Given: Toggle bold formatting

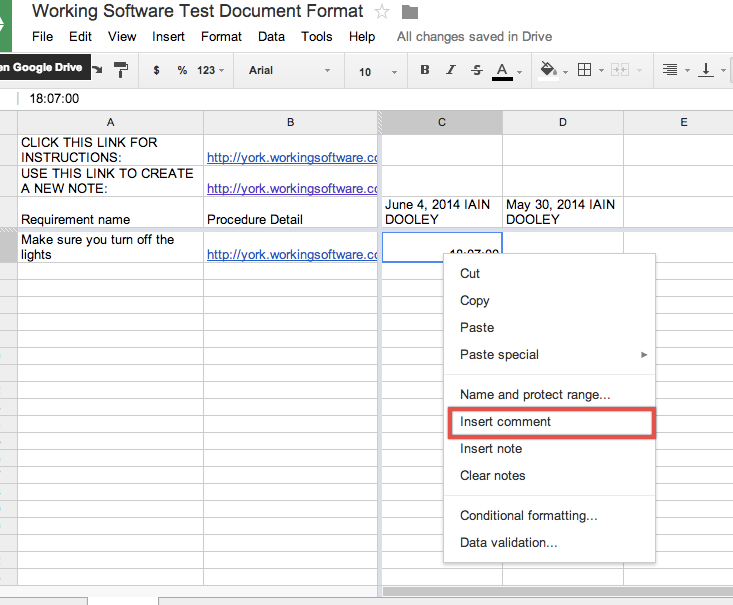Looking at the screenshot, I should (424, 70).
